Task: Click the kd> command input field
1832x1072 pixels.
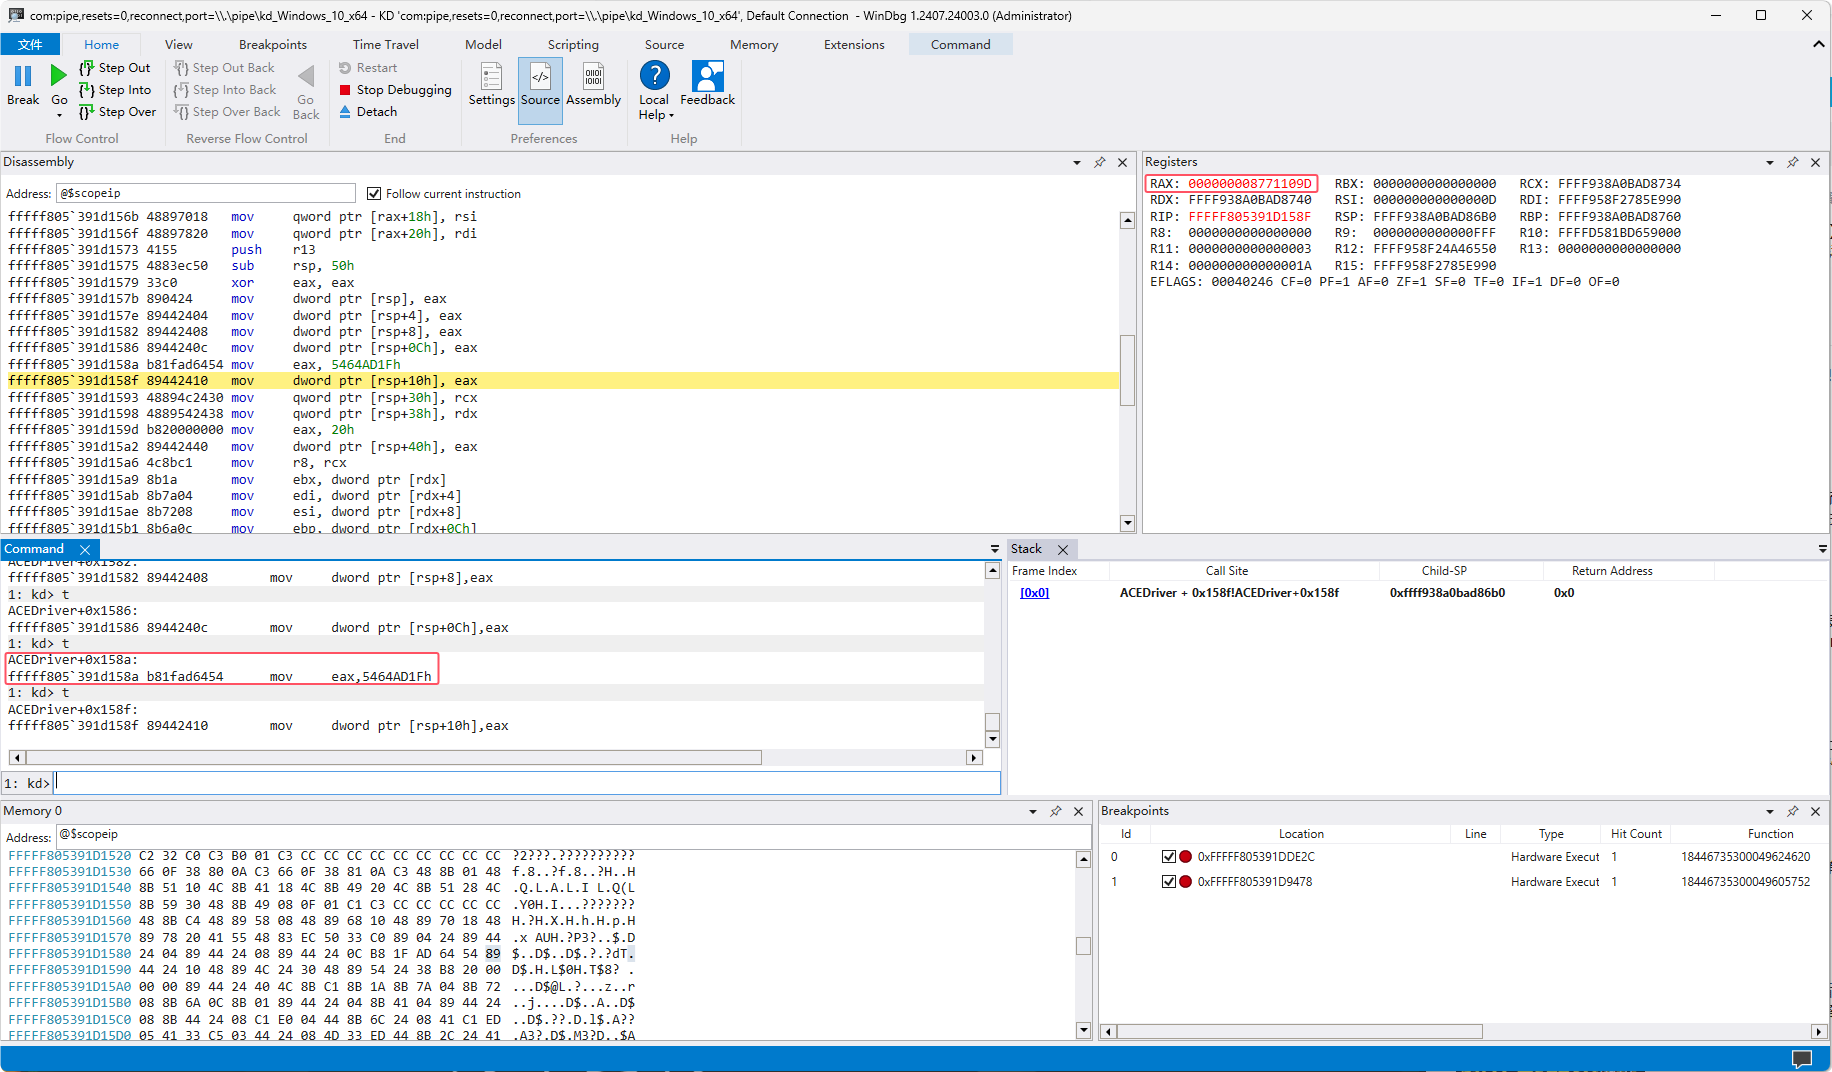Action: [527, 783]
